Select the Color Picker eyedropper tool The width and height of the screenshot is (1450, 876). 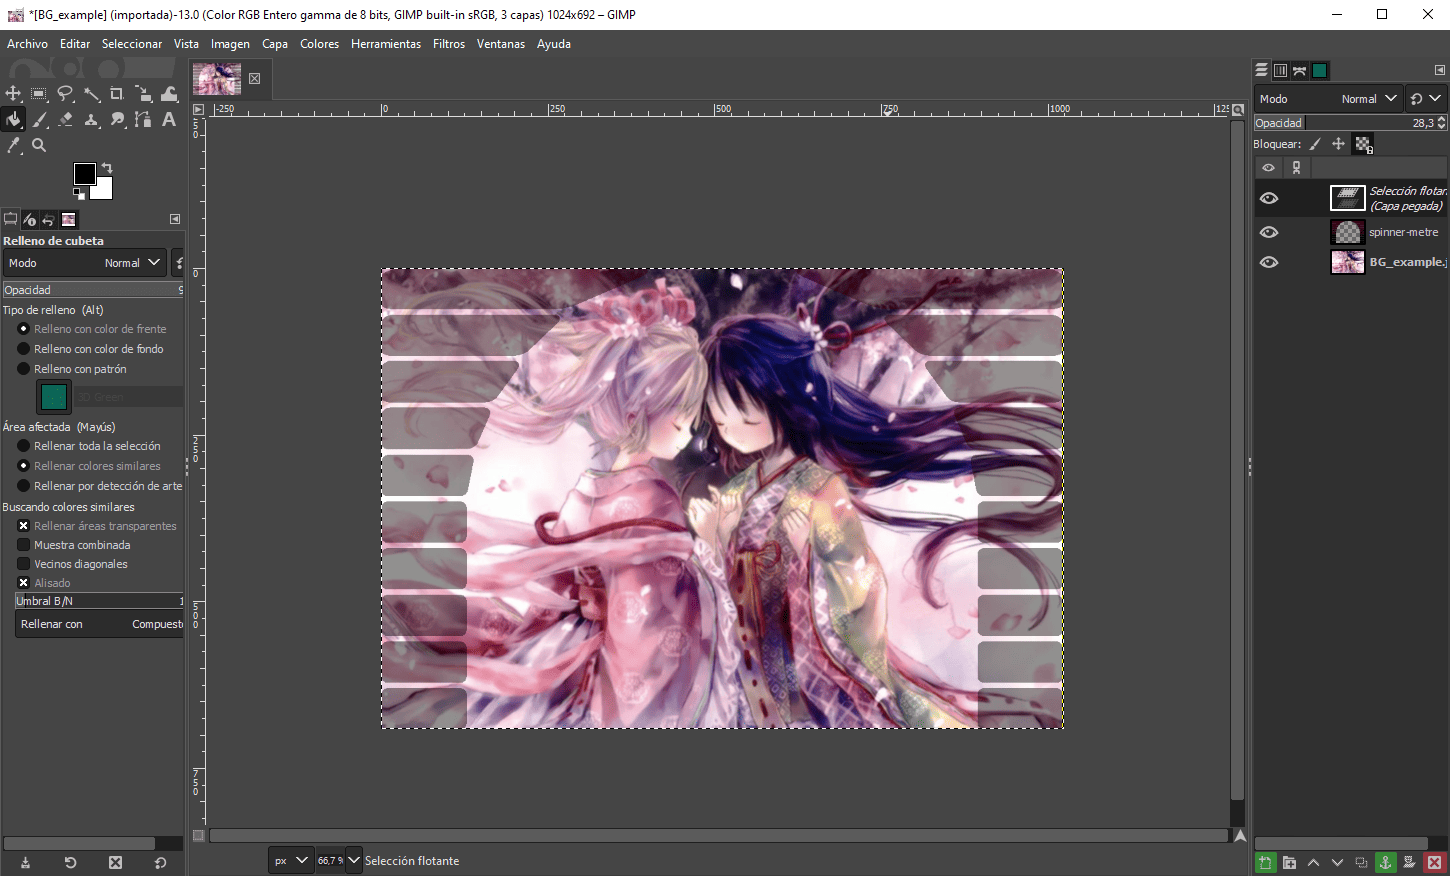tap(13, 145)
